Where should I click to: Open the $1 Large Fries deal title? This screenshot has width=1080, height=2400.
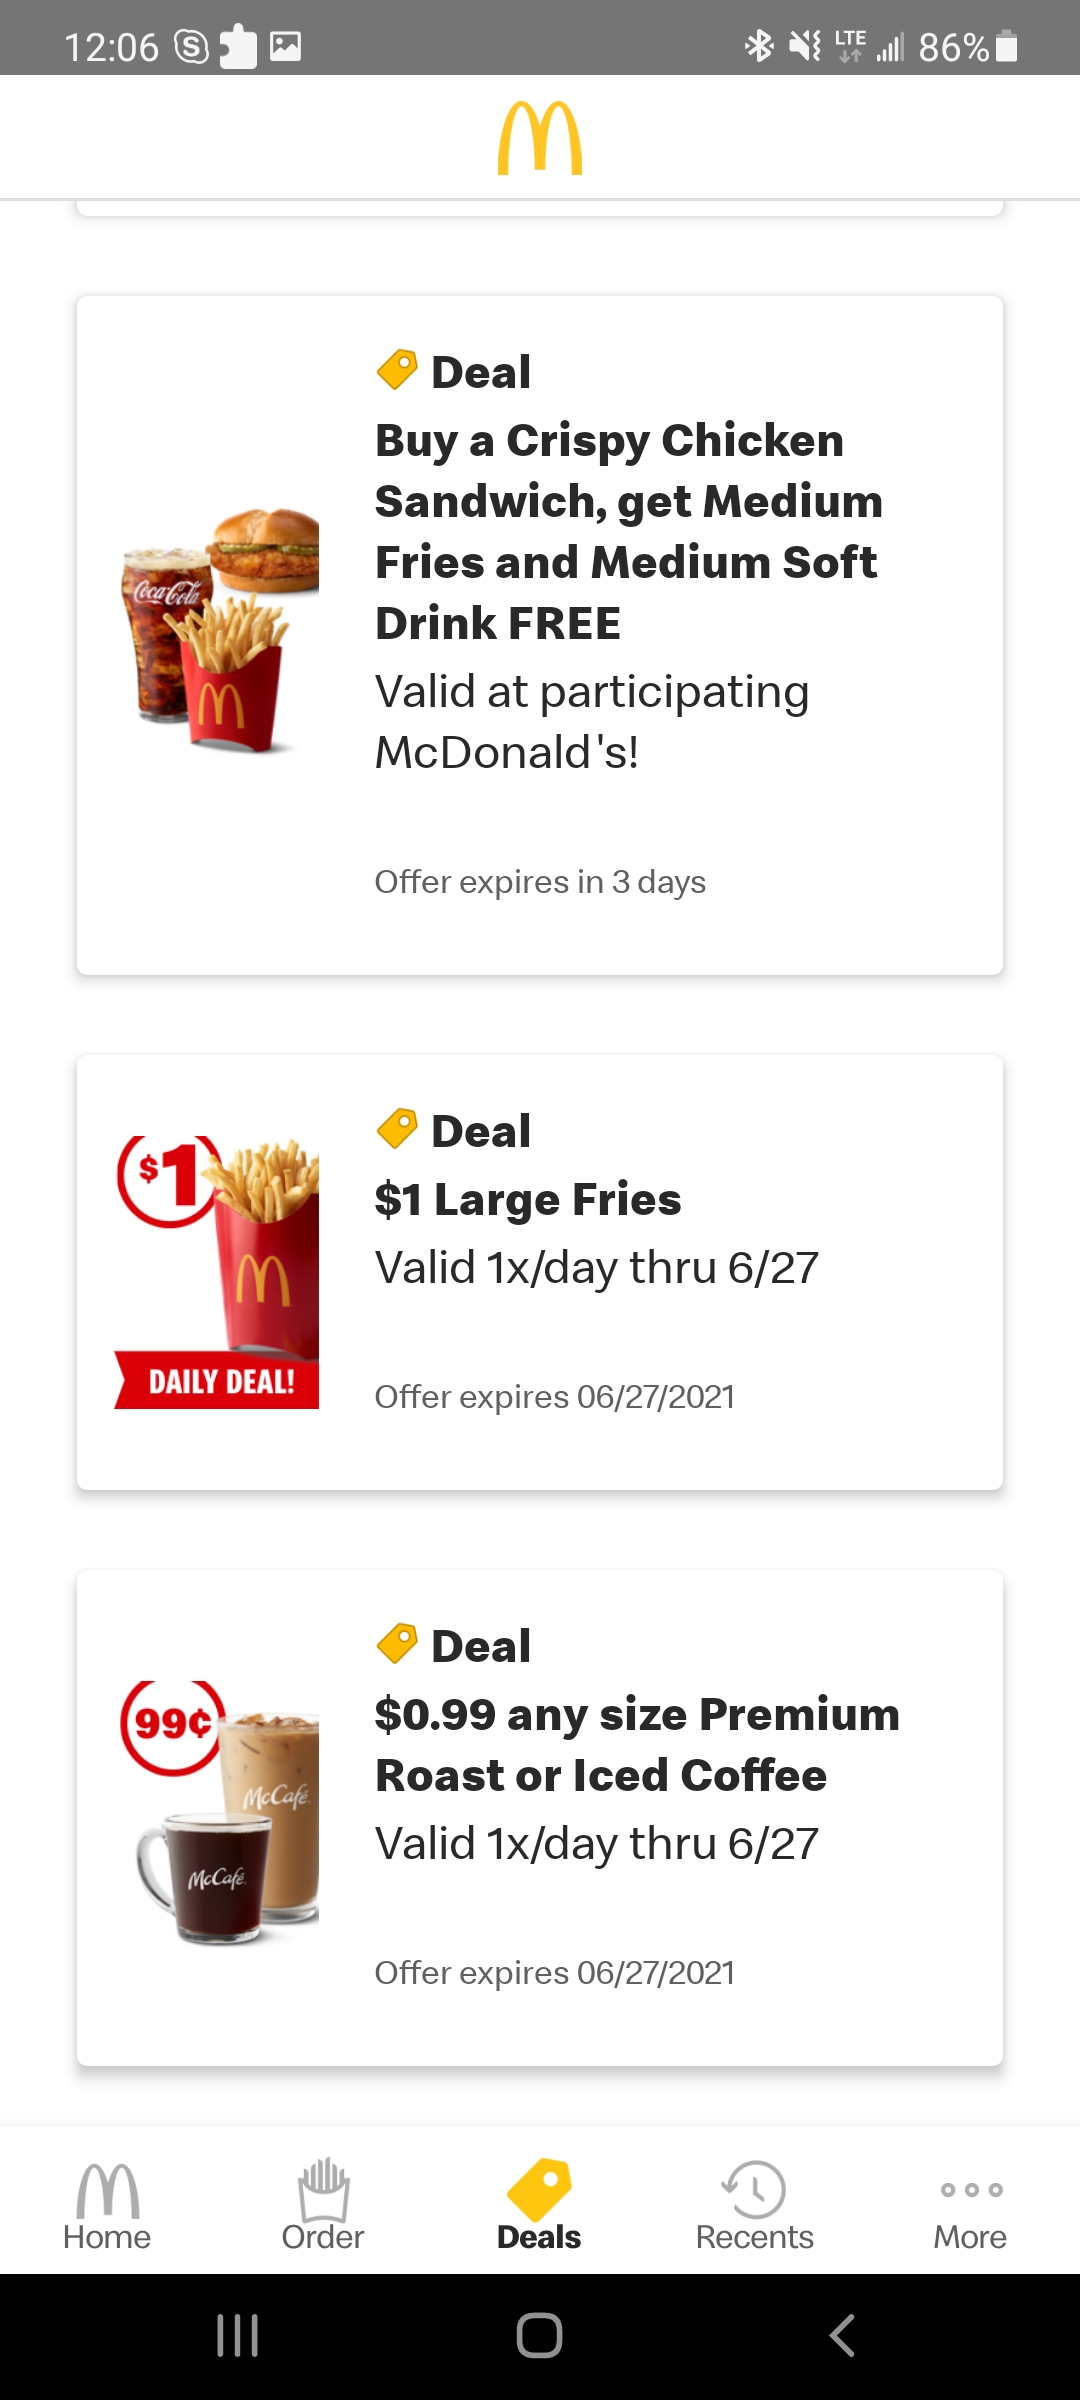(528, 1199)
